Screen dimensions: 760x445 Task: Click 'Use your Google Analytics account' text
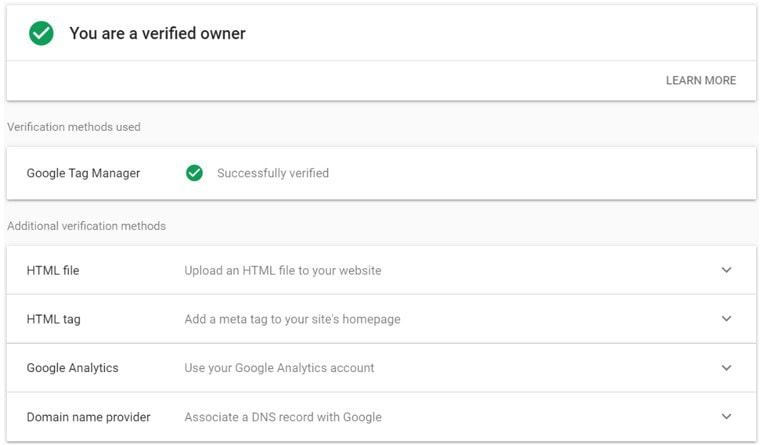tap(279, 368)
